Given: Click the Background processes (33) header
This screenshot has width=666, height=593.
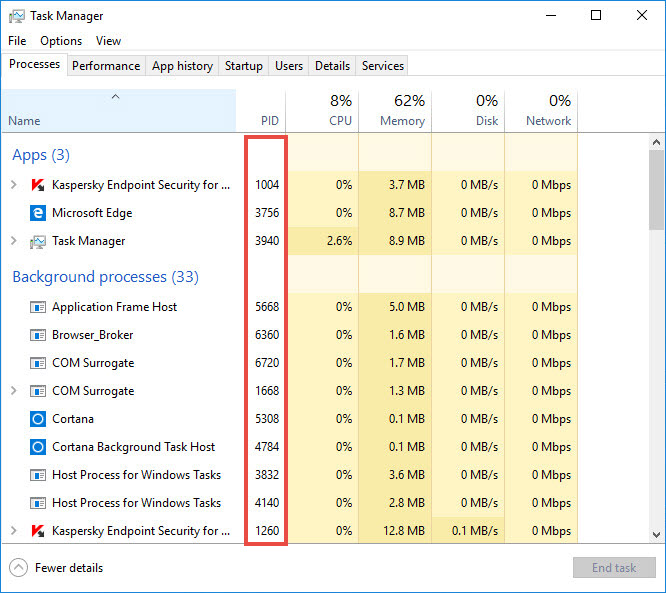Looking at the screenshot, I should pyautogui.click(x=105, y=277).
